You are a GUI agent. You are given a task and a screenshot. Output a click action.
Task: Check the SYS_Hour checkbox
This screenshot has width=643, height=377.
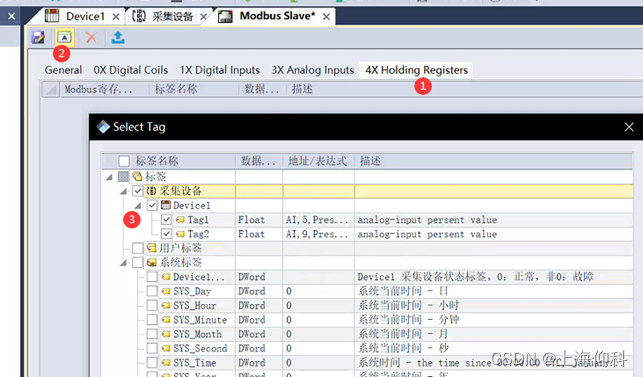click(152, 306)
